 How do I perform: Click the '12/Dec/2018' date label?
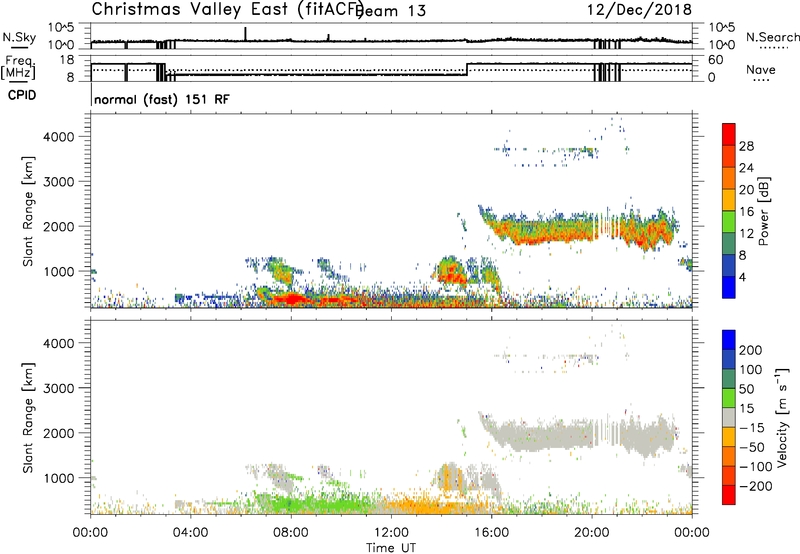[x=639, y=10]
